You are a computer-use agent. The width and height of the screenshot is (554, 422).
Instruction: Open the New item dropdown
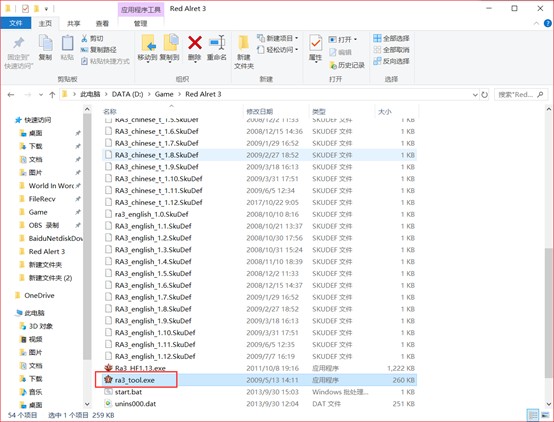pyautogui.click(x=296, y=38)
